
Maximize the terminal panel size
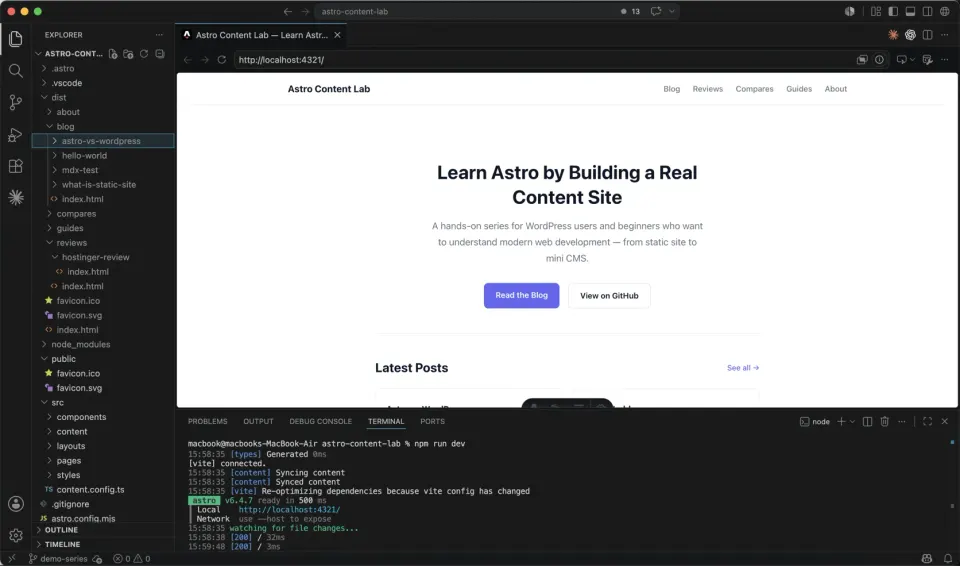coord(928,421)
